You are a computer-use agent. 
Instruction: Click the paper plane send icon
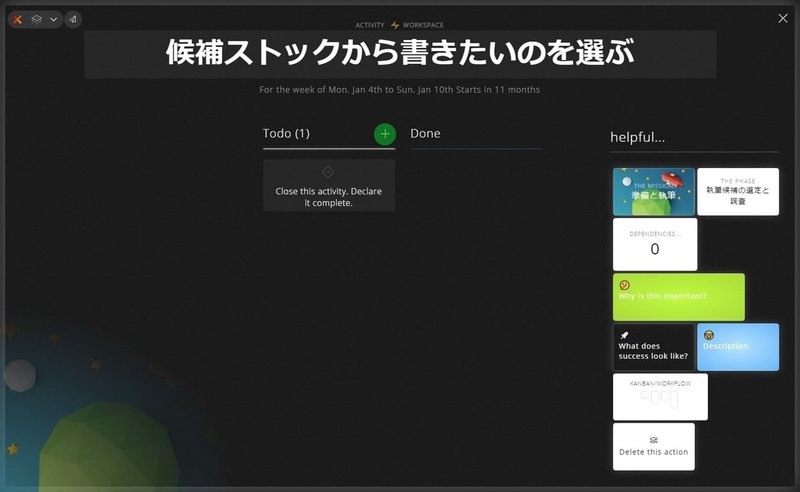point(73,19)
